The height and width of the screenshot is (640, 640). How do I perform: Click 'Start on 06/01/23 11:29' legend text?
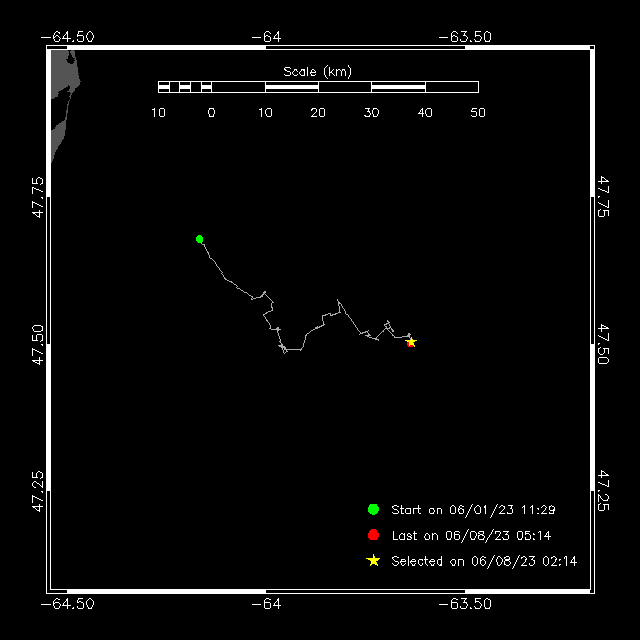(x=473, y=510)
